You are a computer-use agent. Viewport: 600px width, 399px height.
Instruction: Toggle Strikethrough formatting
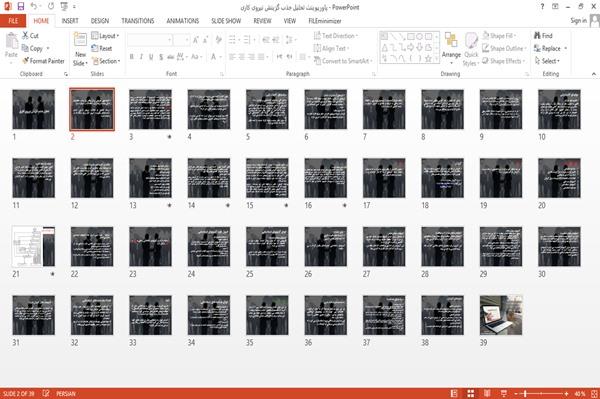tap(171, 57)
